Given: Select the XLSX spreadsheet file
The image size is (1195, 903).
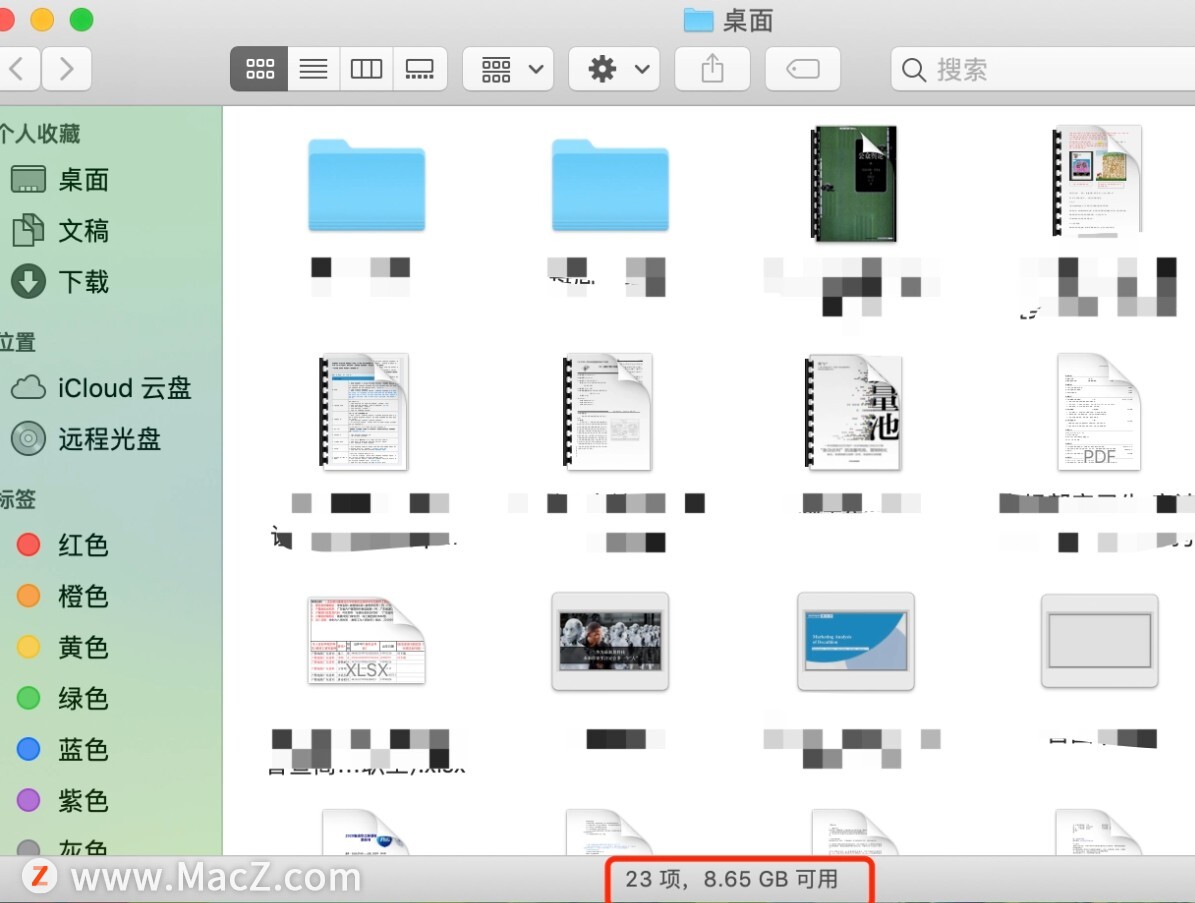Looking at the screenshot, I should 367,640.
